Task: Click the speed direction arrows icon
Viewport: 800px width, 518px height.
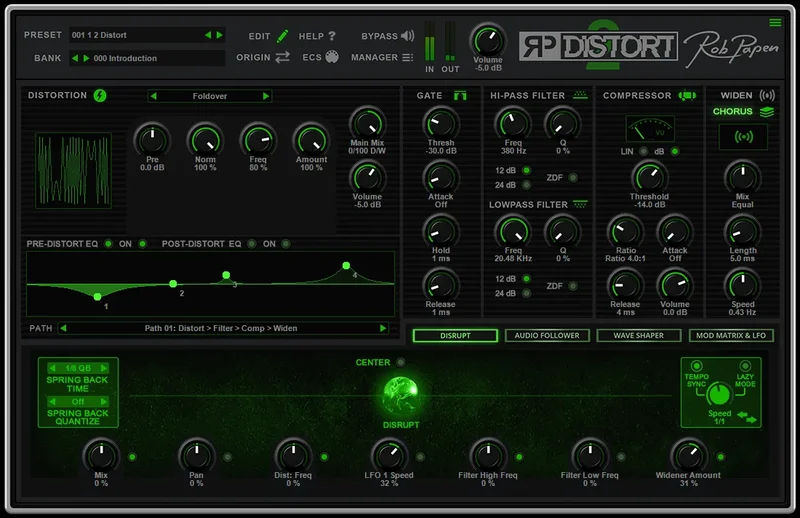Action: [x=747, y=417]
